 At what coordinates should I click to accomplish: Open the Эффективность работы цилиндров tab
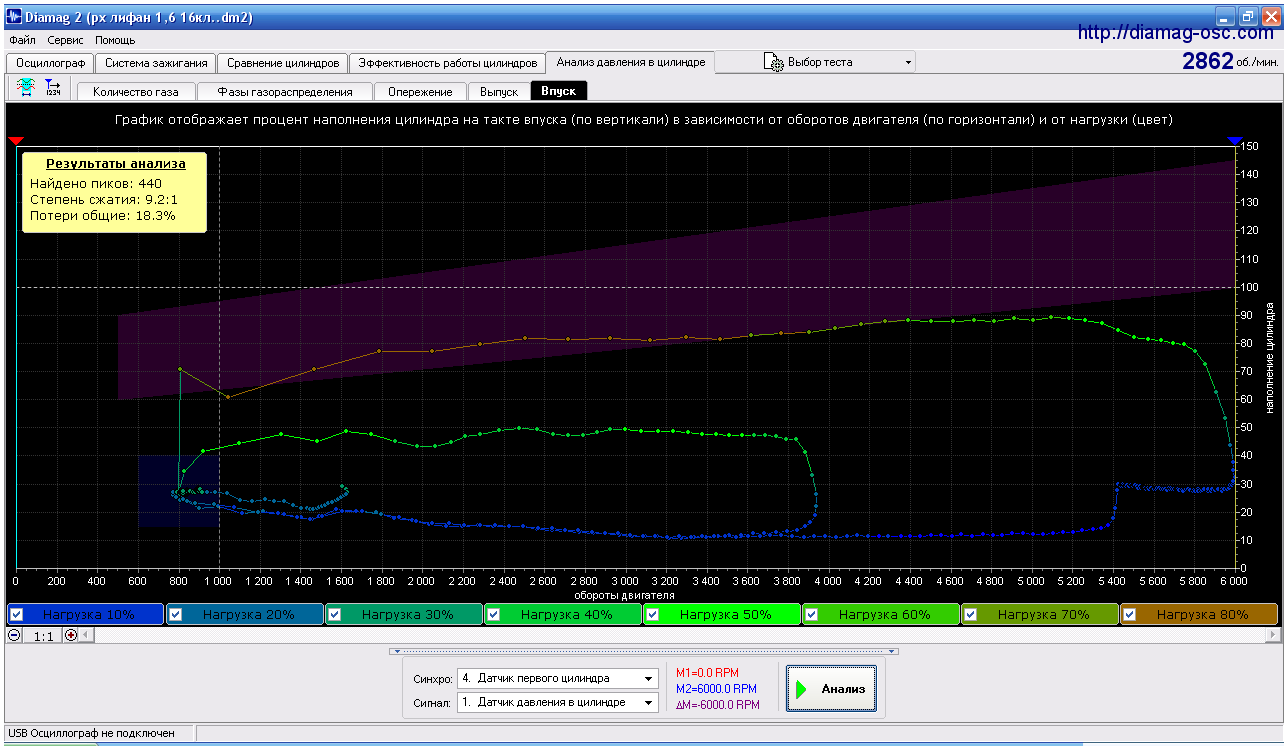point(449,63)
